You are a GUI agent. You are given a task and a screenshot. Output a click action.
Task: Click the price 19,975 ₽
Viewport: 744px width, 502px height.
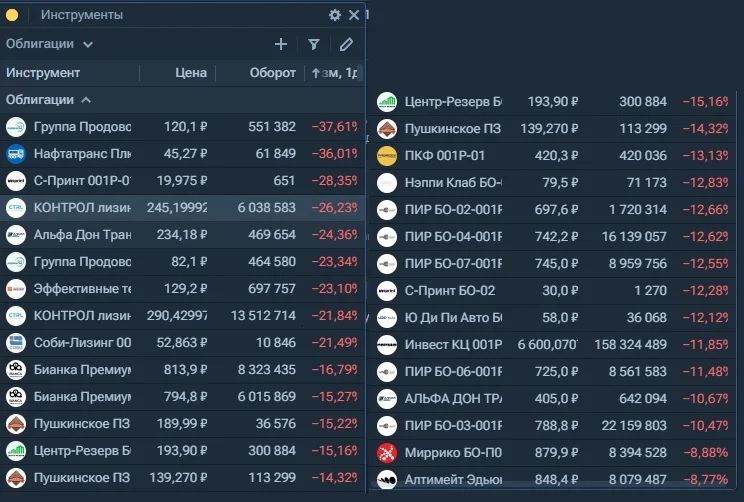coord(182,181)
